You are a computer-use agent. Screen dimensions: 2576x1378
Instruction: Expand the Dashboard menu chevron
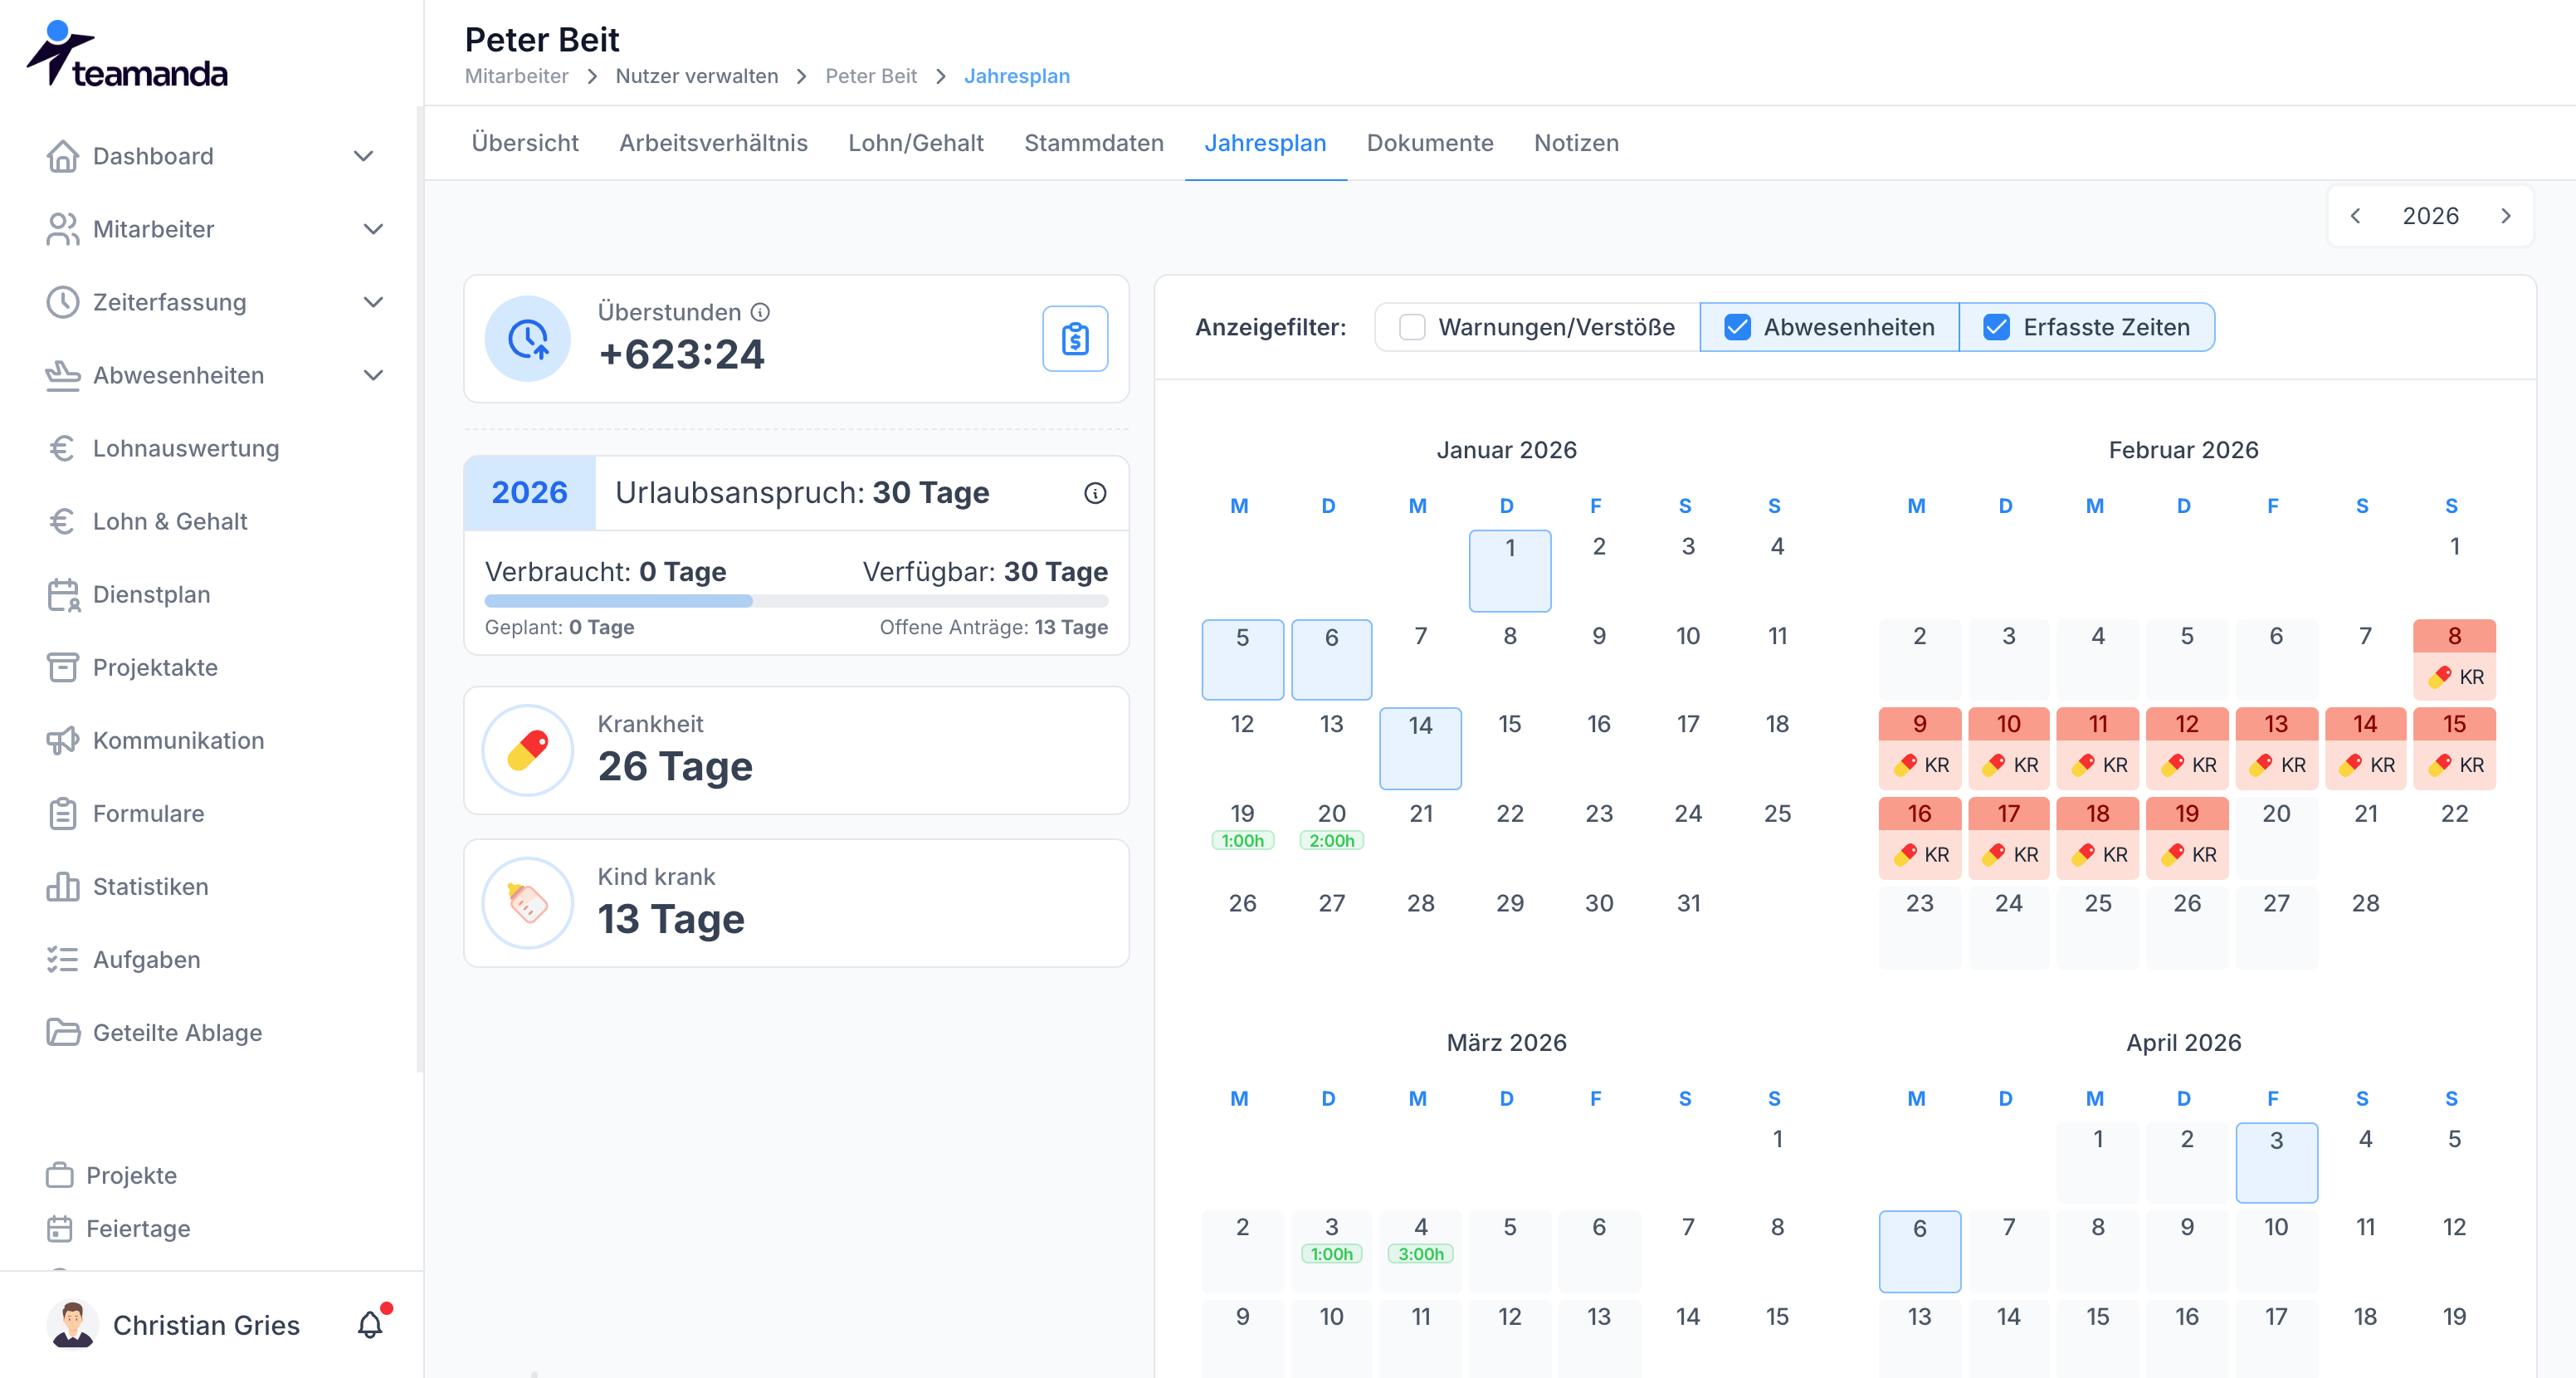click(x=364, y=156)
